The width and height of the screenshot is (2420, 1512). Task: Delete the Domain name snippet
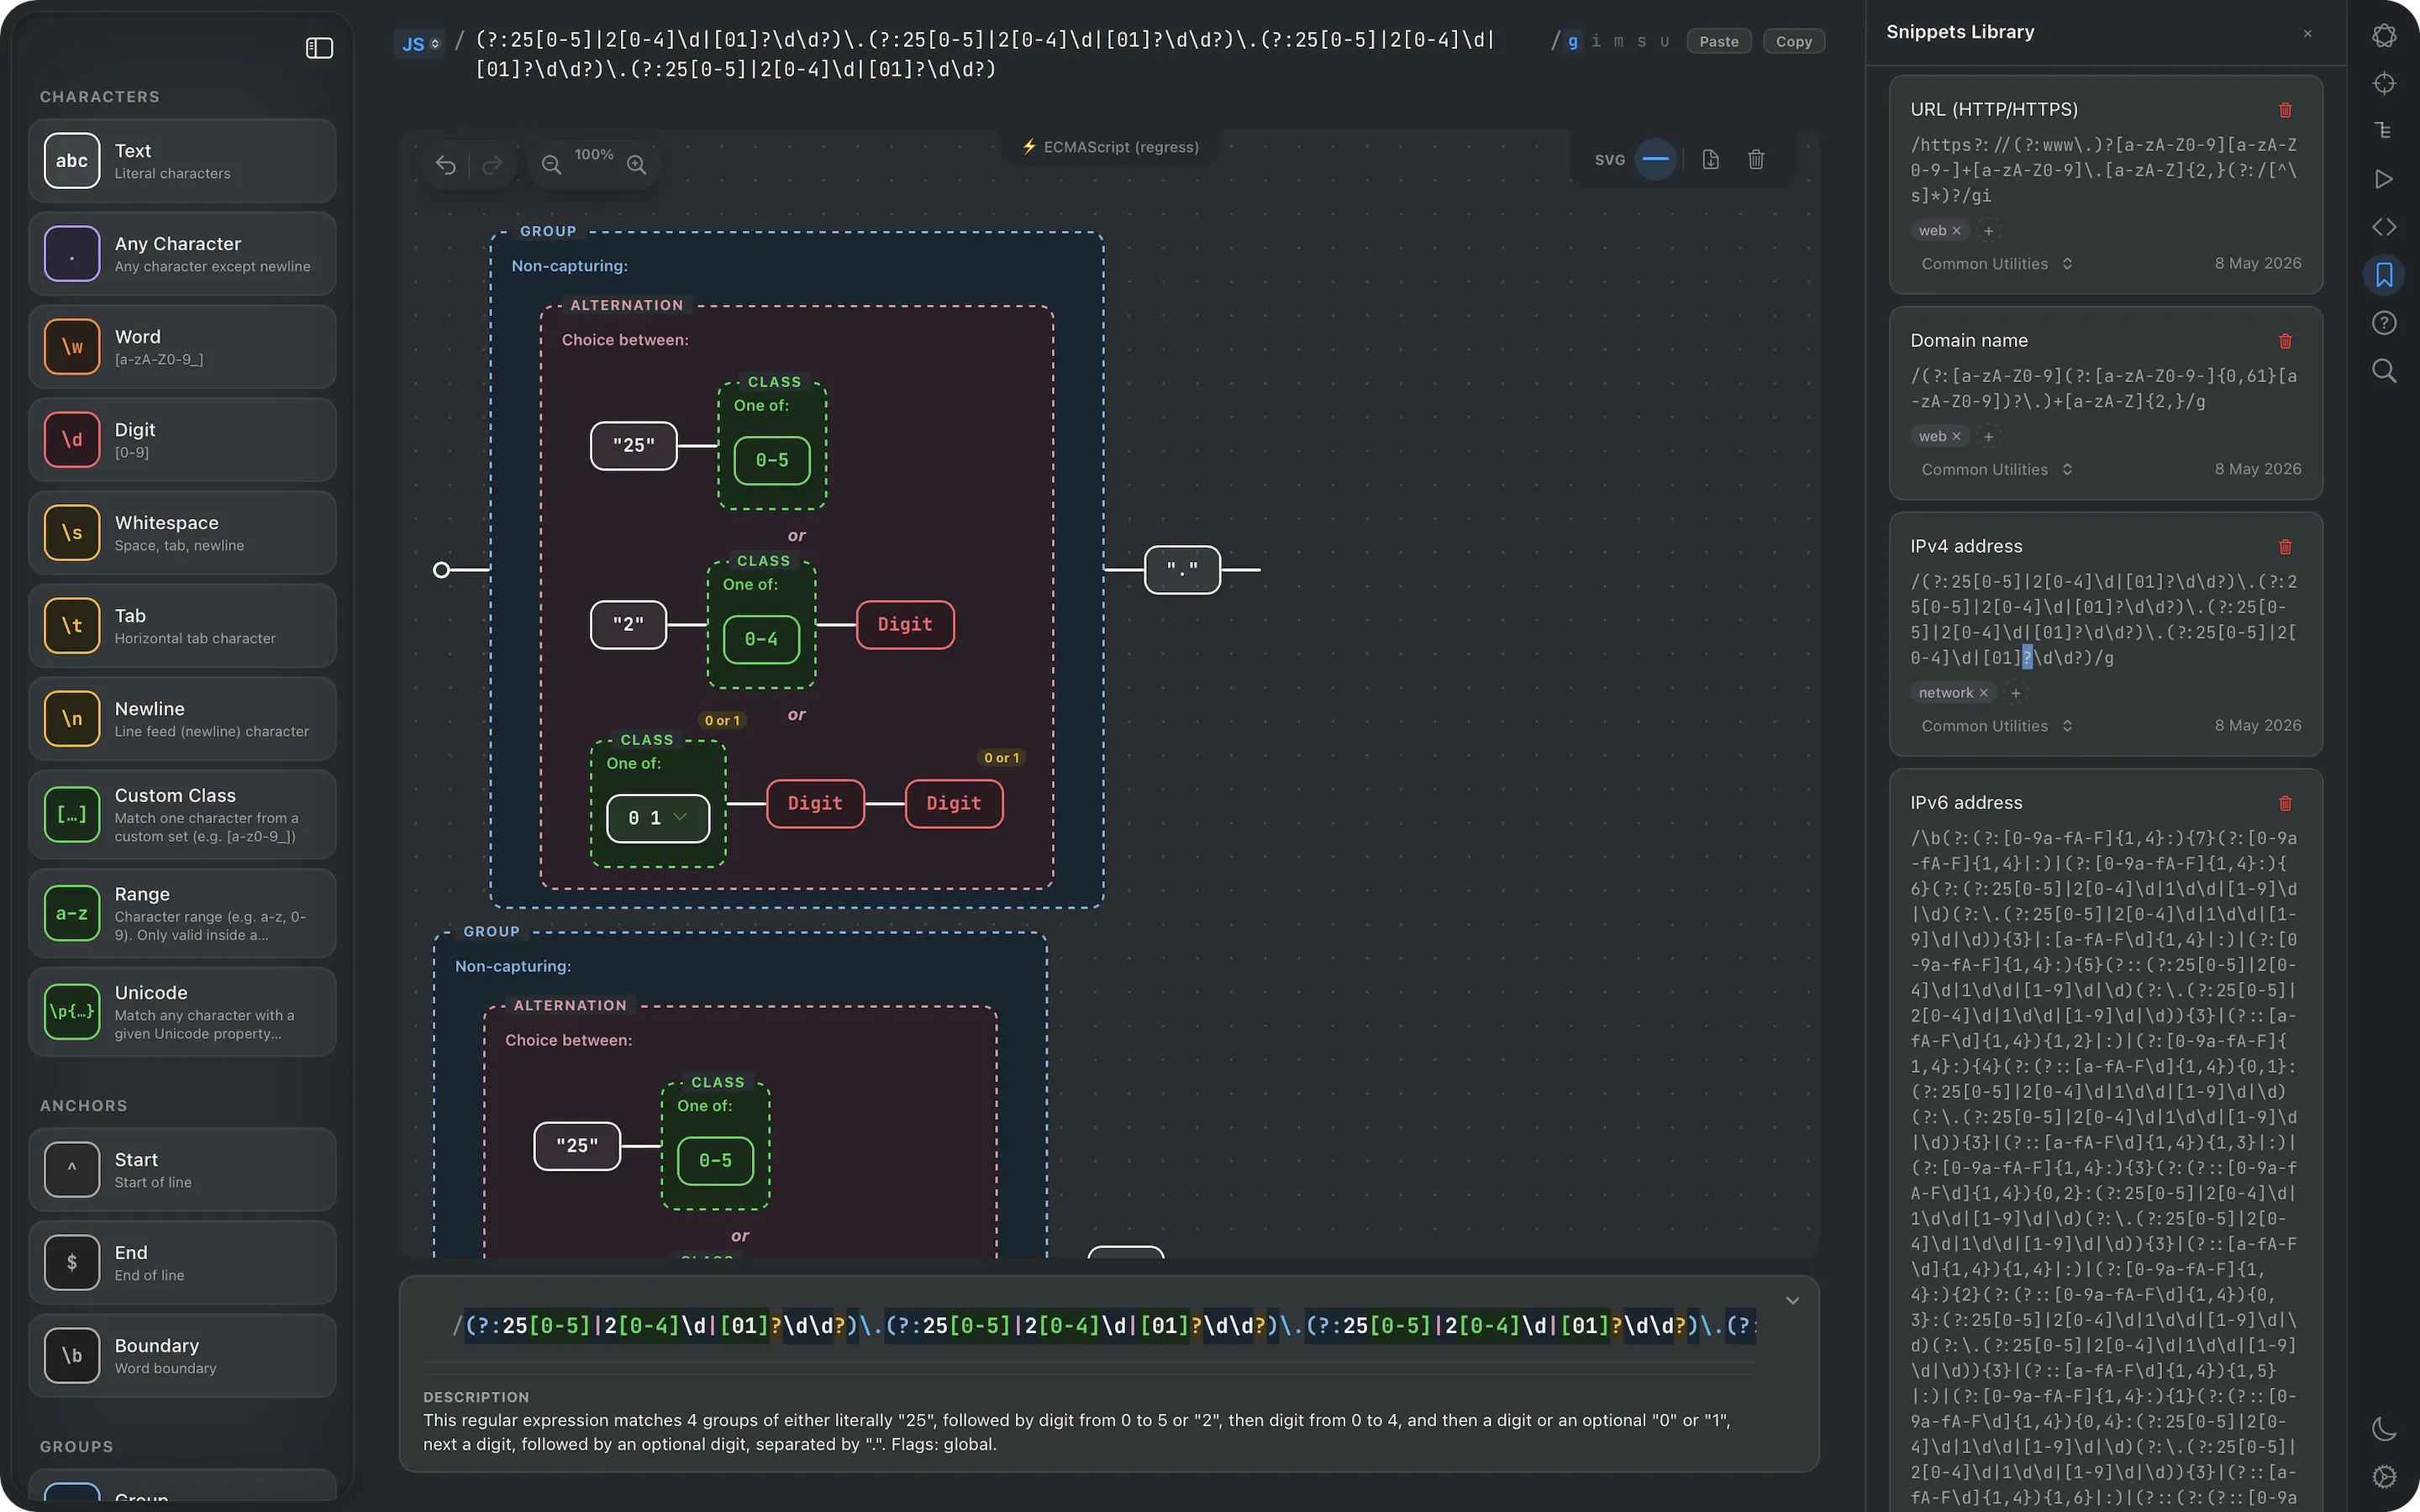point(2285,341)
